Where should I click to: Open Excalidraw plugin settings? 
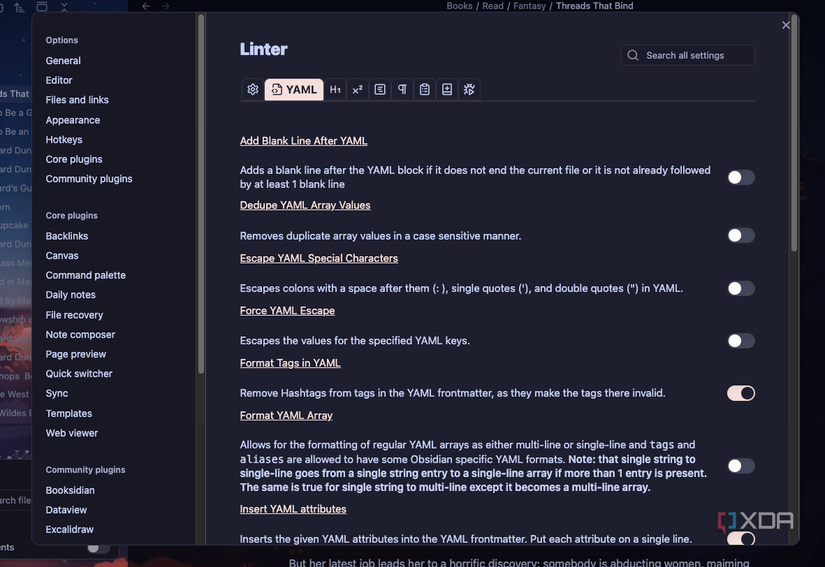69,530
